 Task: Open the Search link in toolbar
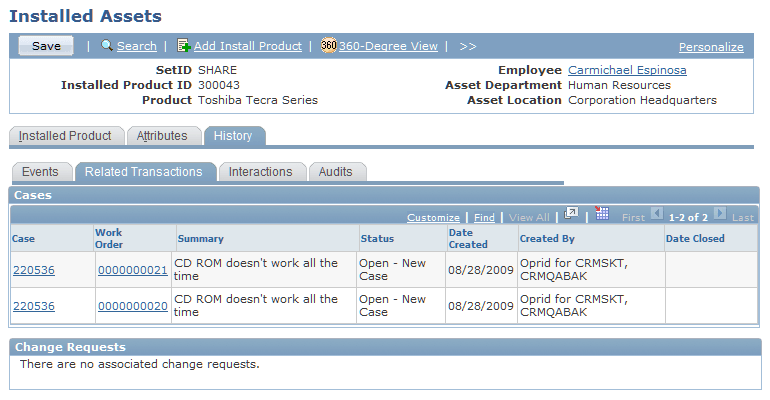coord(137,46)
